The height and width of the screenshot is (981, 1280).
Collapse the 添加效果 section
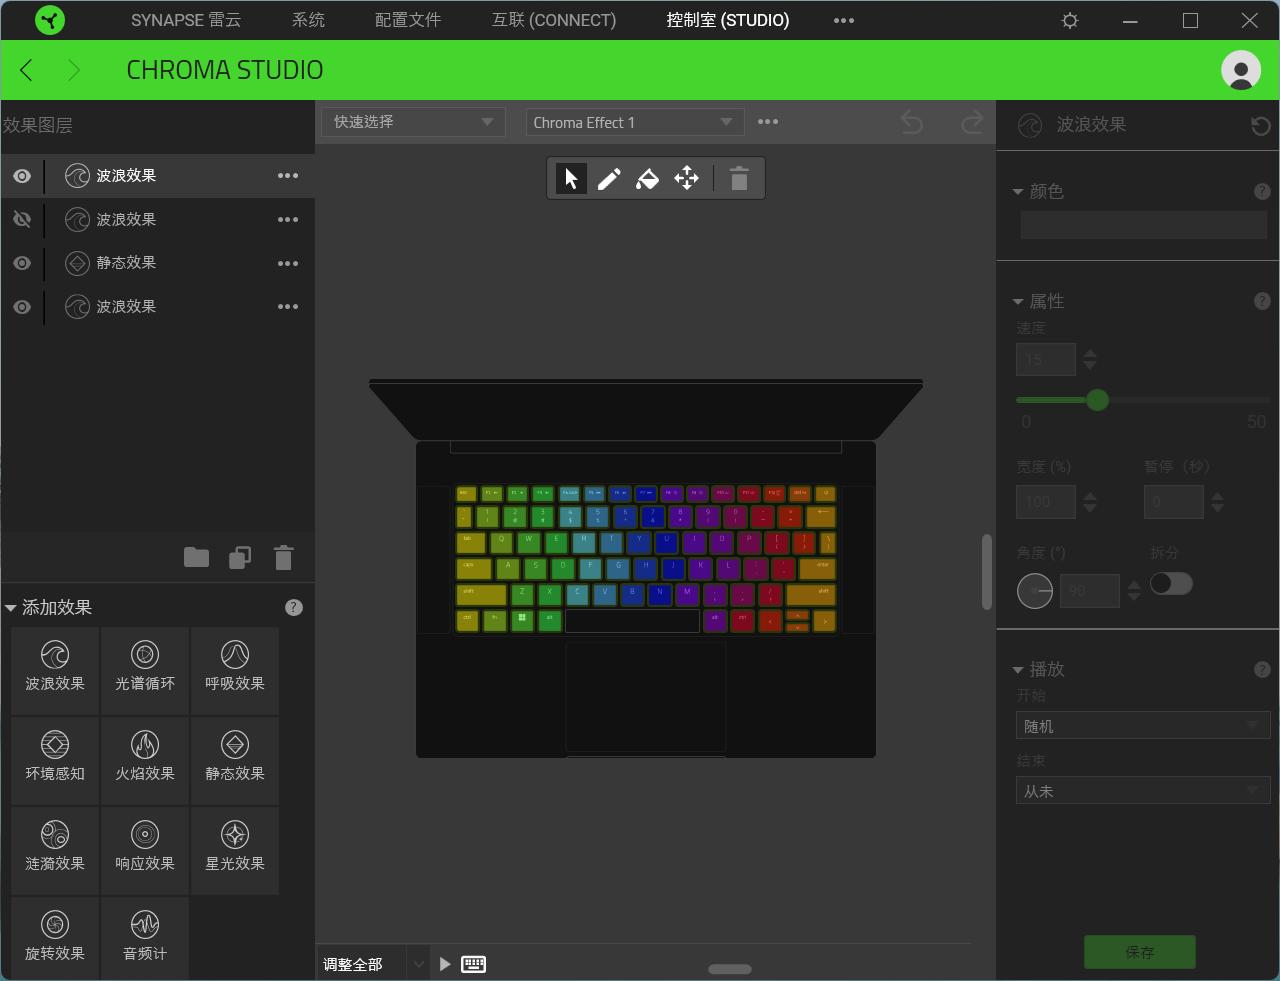(x=11, y=608)
